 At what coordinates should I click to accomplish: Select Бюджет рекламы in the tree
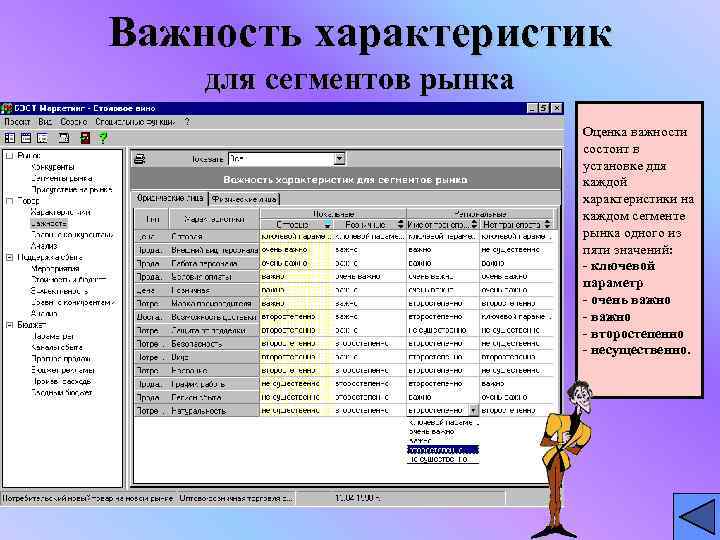(x=62, y=370)
